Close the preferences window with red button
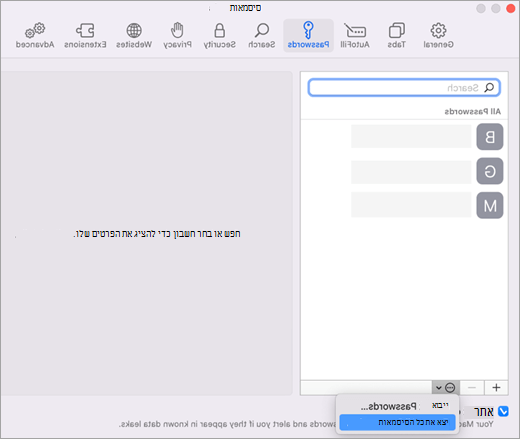The height and width of the screenshot is (439, 520). pos(510,8)
